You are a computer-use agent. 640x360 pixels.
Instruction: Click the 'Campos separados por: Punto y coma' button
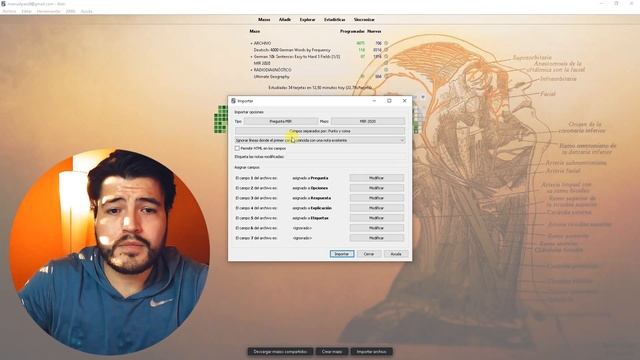(320, 131)
